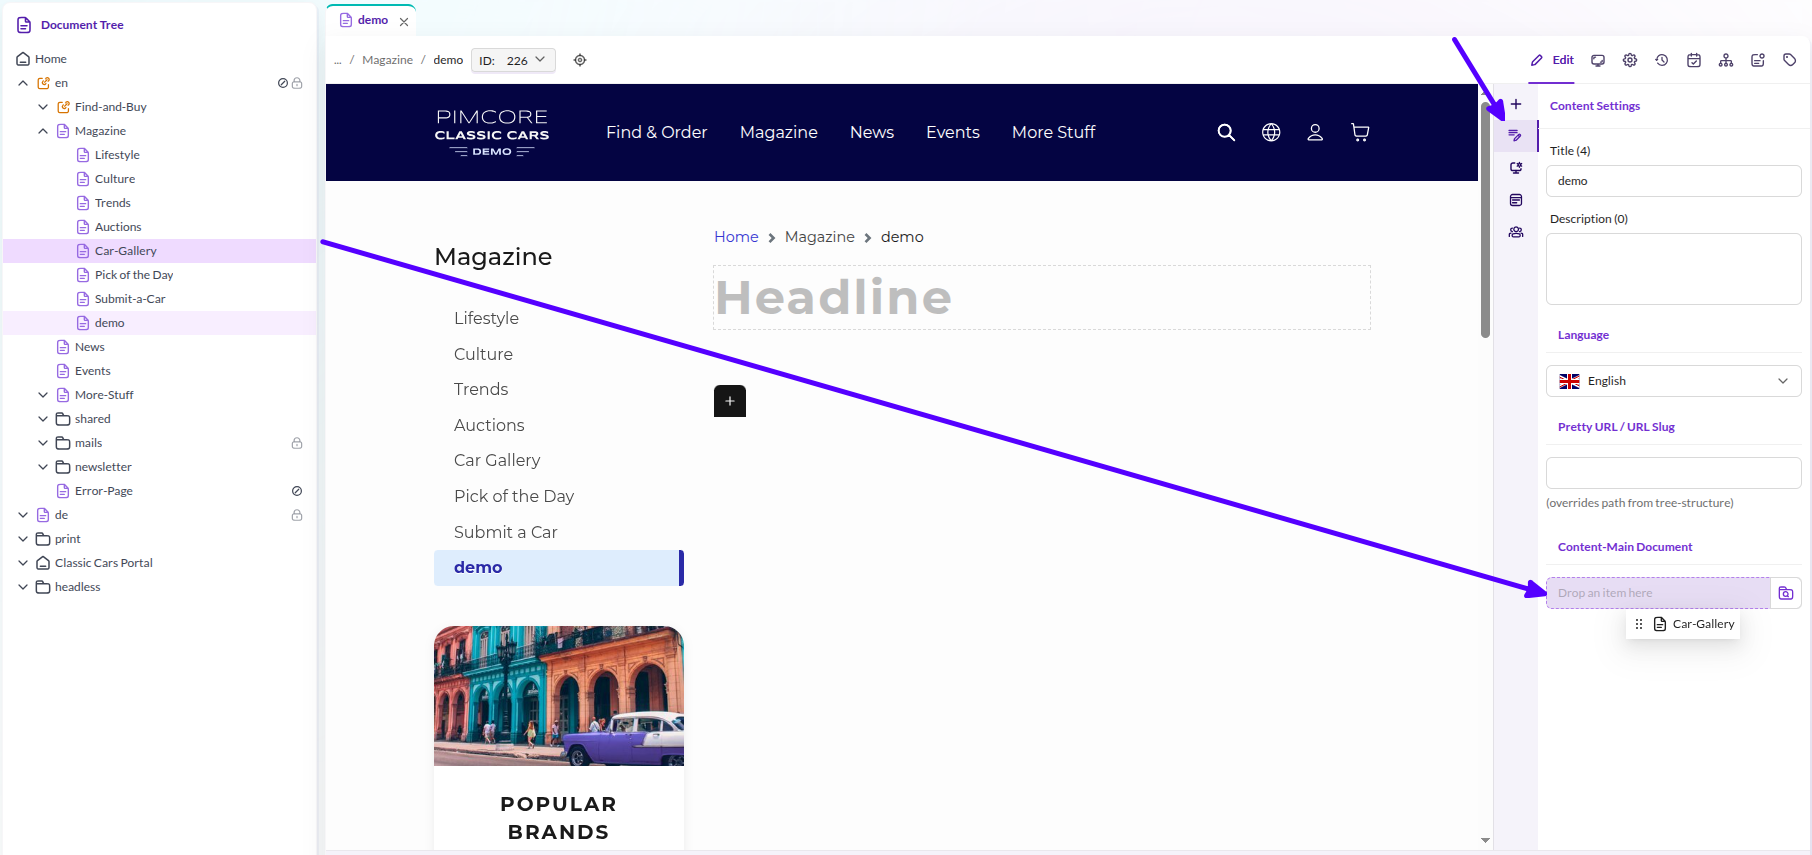The height and width of the screenshot is (855, 1812).
Task: Click the locate-in-tree target icon
Action: [x=580, y=60]
